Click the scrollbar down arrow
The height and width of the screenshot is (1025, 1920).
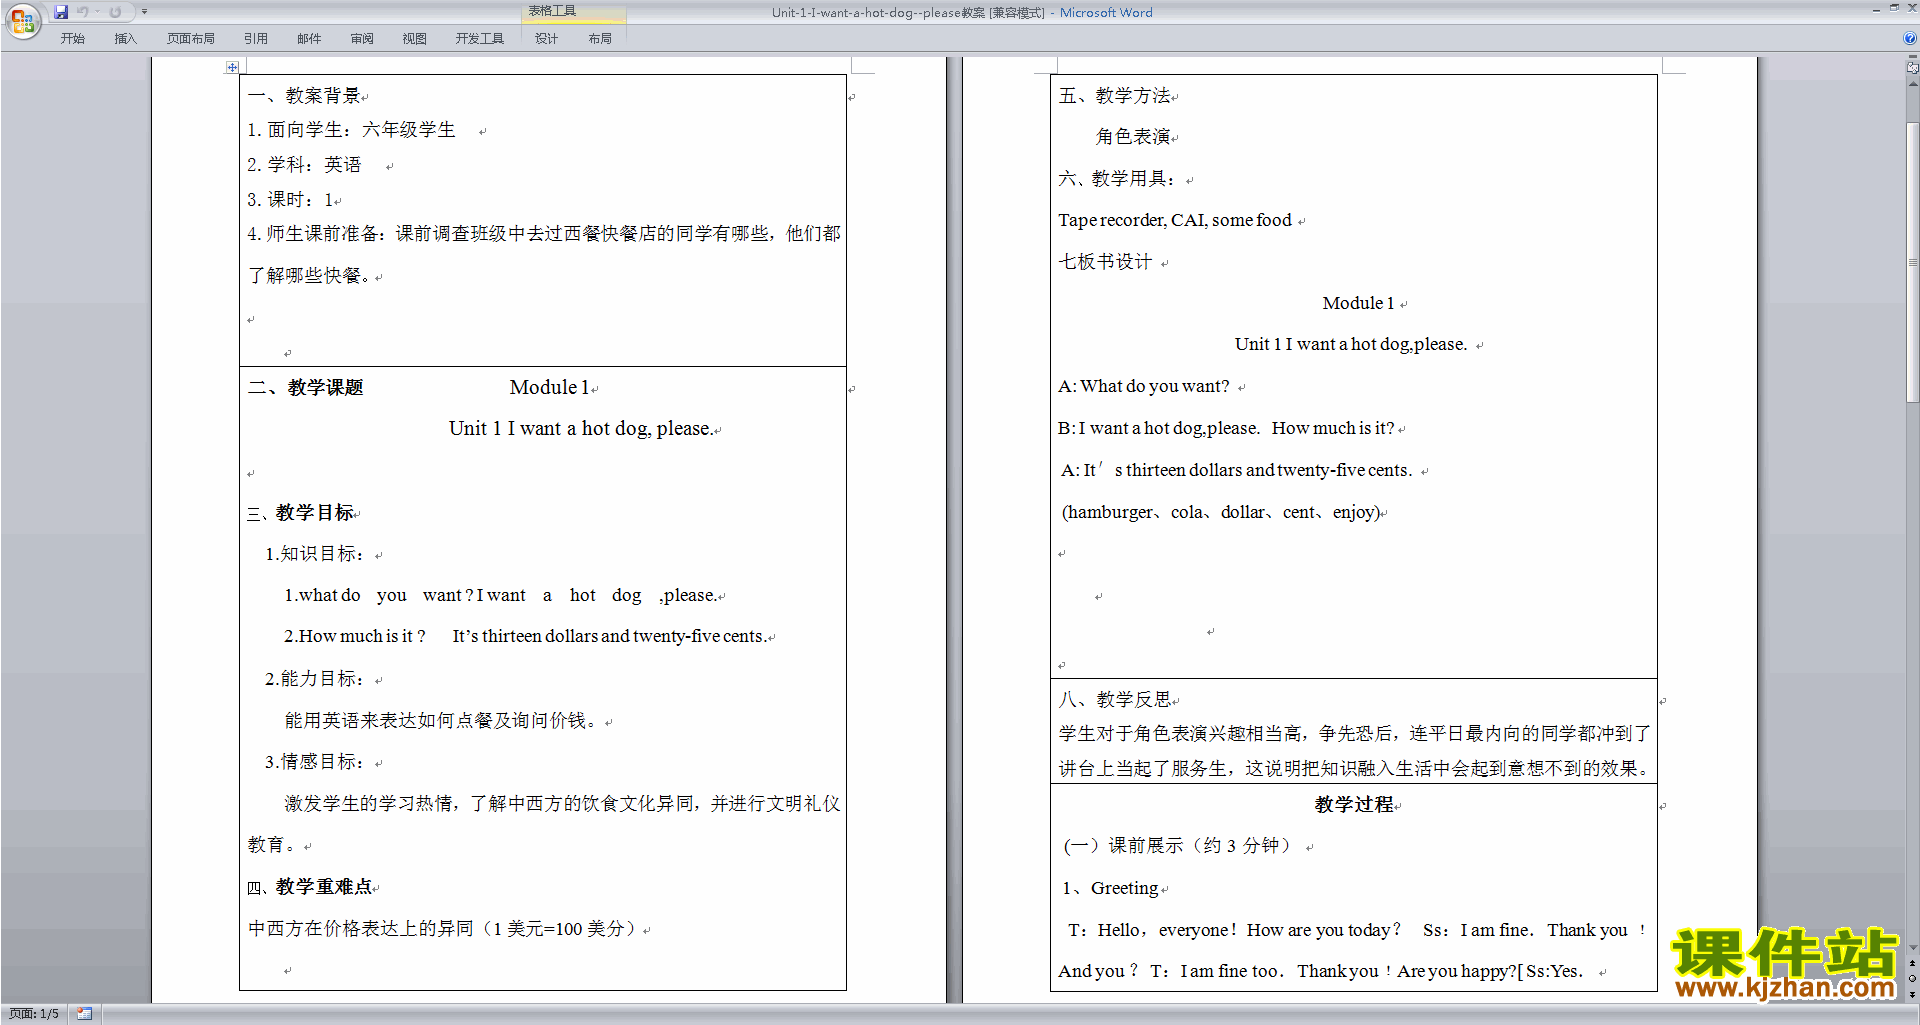pyautogui.click(x=1912, y=947)
